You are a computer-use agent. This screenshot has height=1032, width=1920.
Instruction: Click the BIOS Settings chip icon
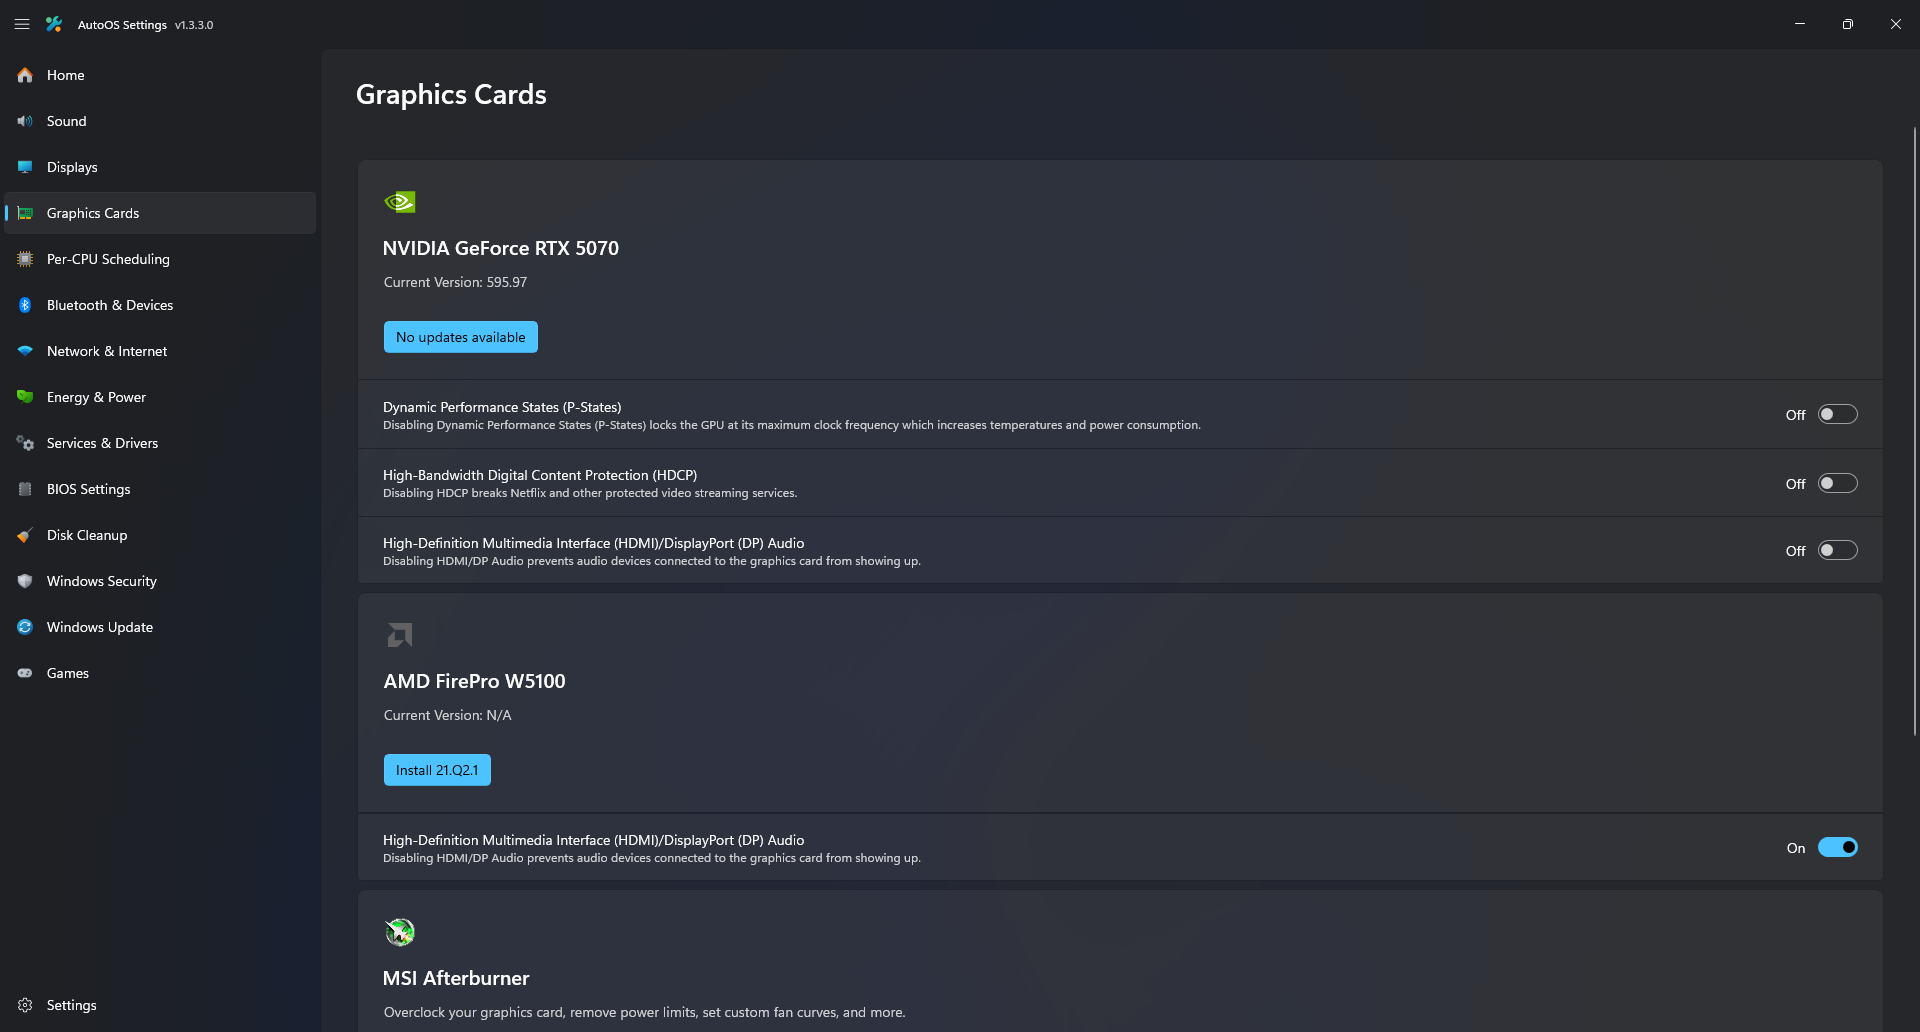tap(25, 489)
